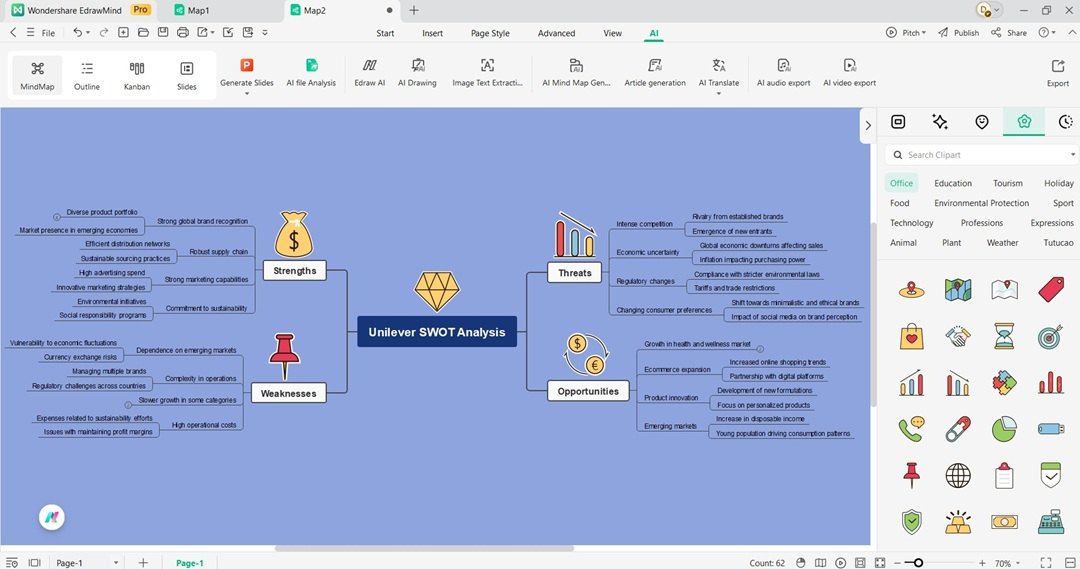Start AI video export
Viewport: 1080px width, 569px height.
pyautogui.click(x=849, y=72)
